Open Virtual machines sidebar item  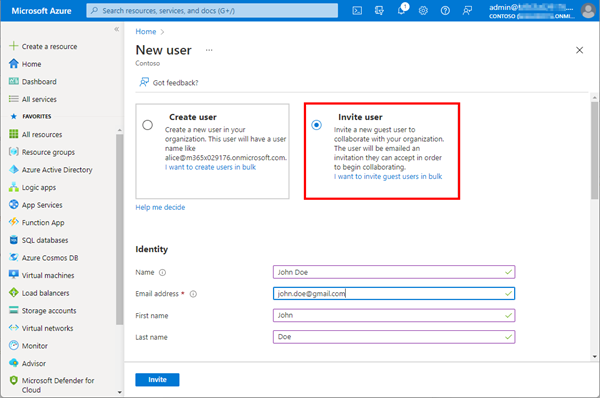pos(48,275)
